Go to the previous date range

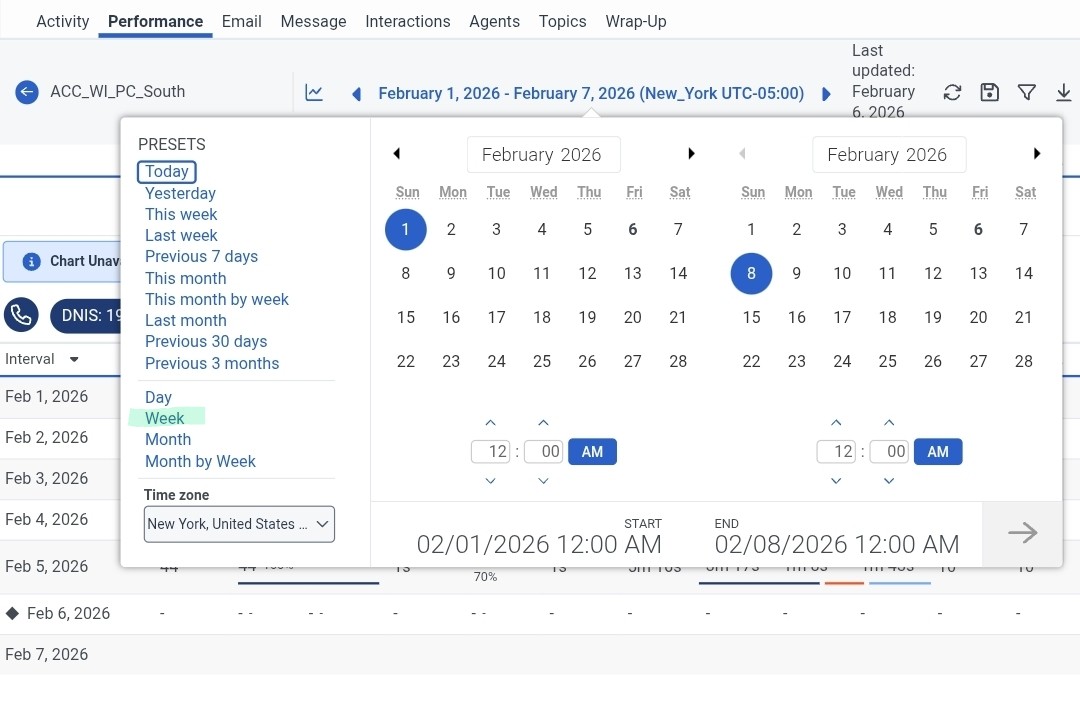pos(356,94)
